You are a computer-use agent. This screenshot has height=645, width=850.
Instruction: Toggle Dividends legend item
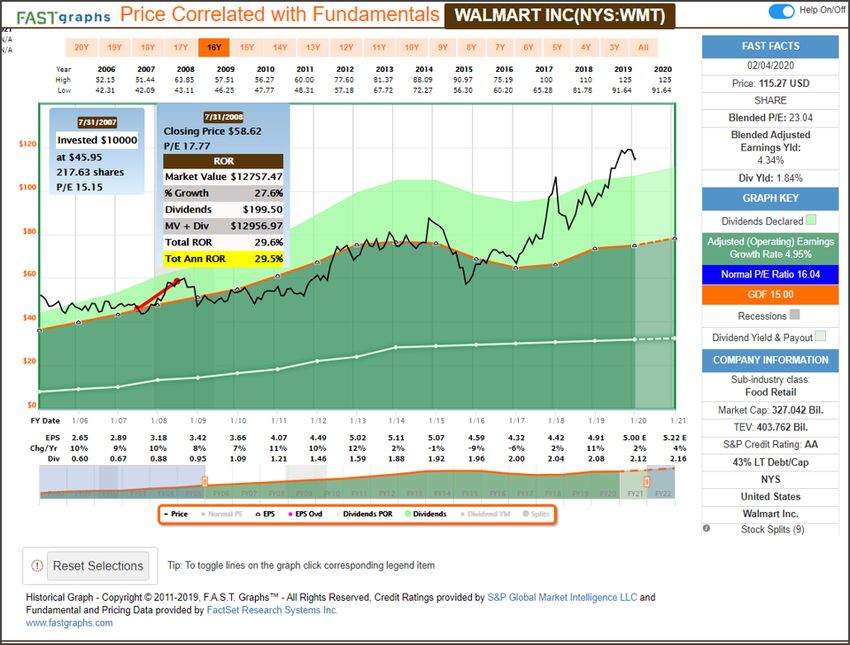[432, 514]
